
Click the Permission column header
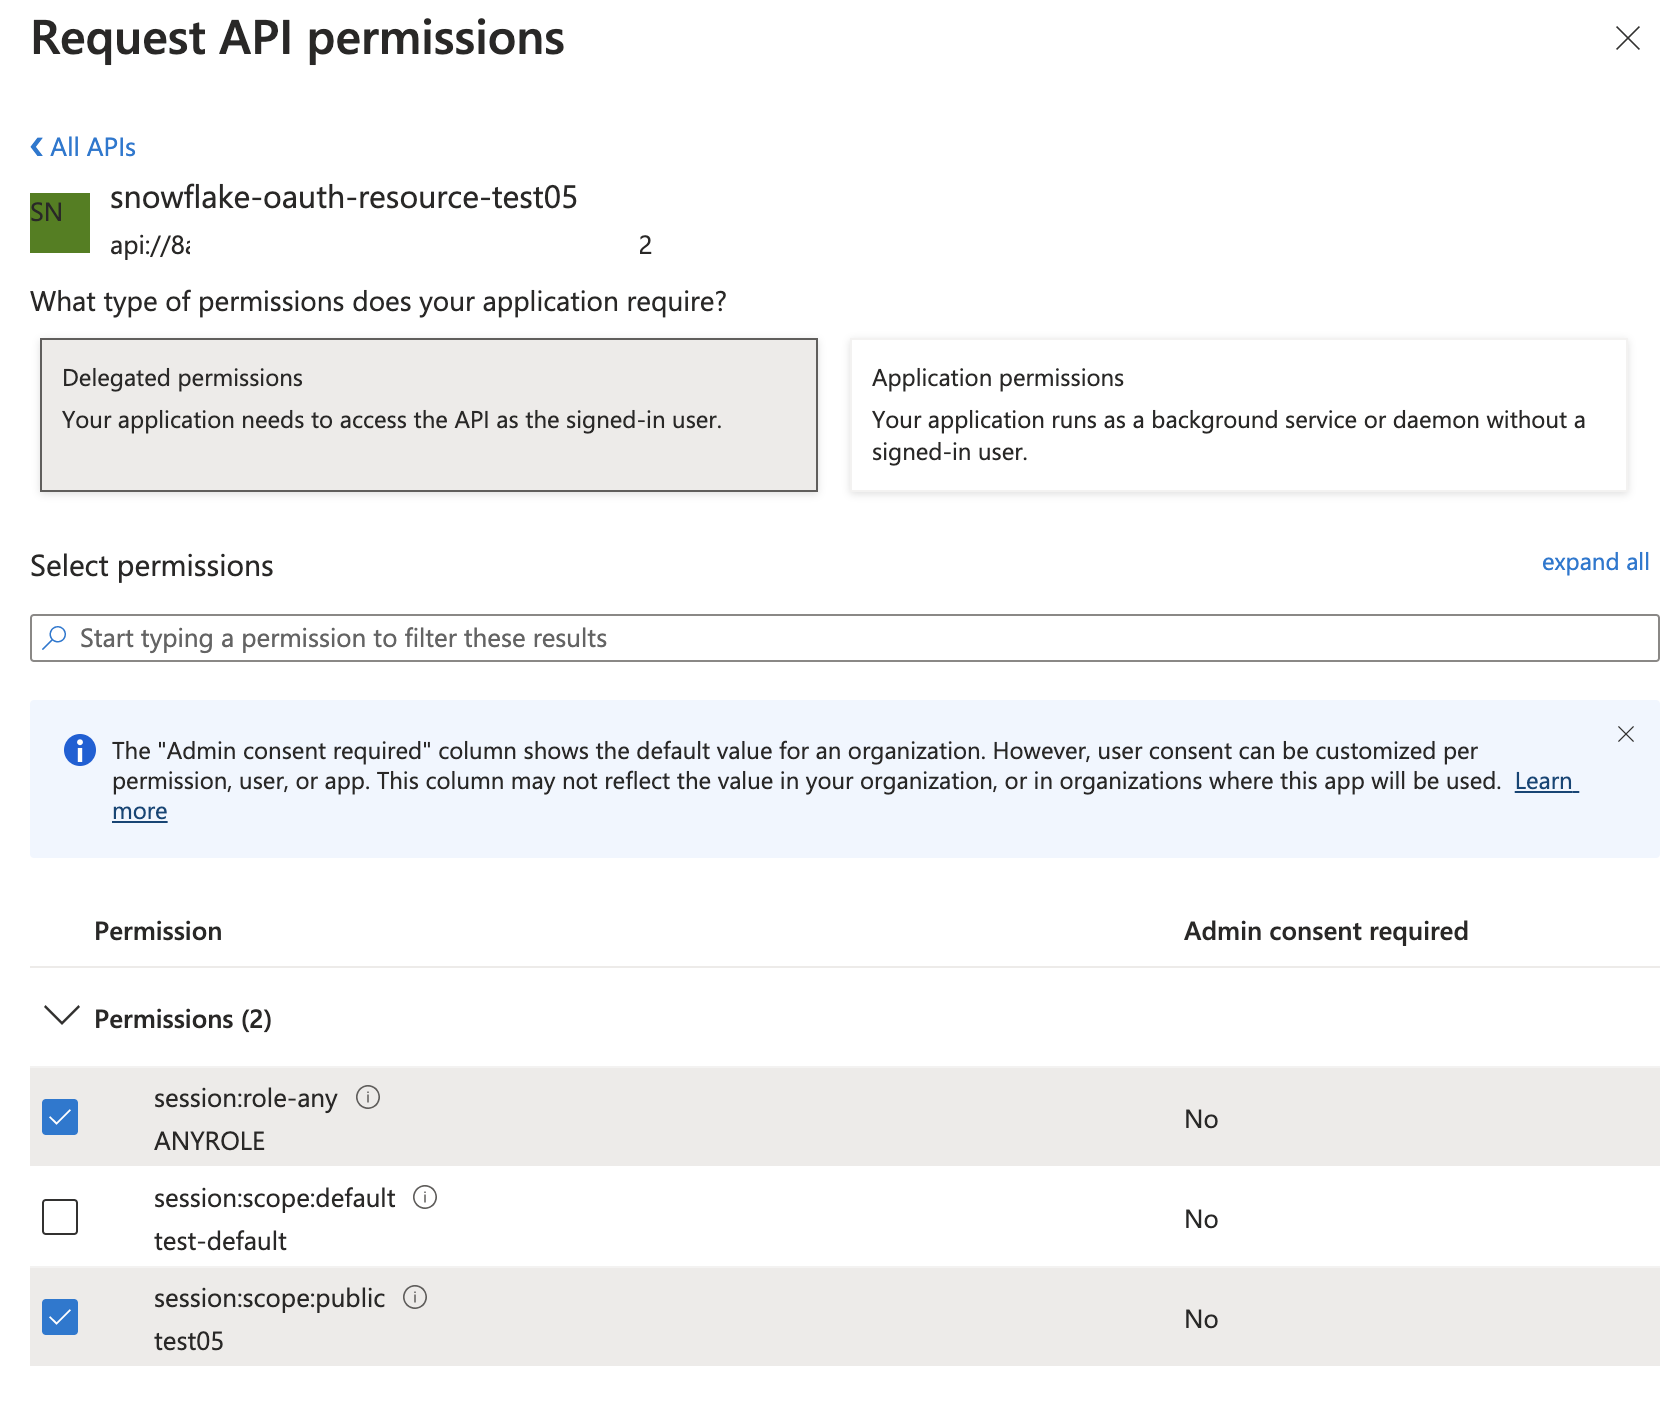158,931
